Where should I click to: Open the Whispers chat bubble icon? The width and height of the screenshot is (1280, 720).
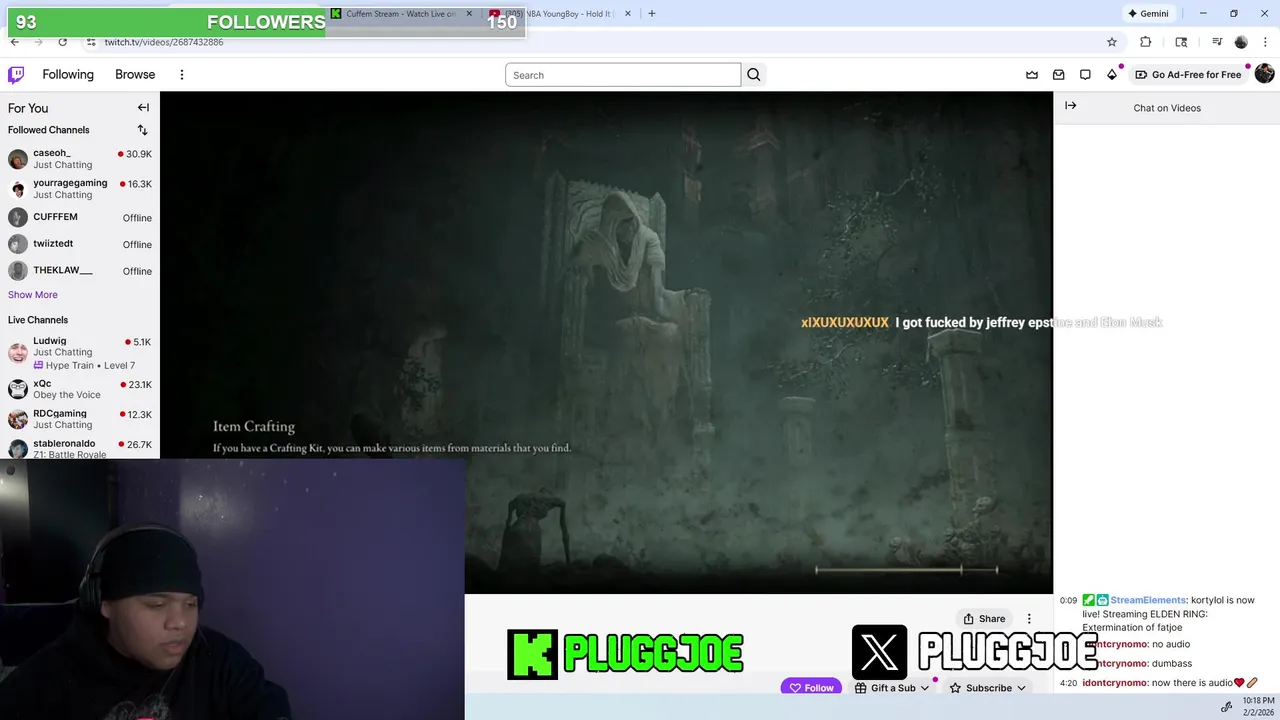[1085, 75]
